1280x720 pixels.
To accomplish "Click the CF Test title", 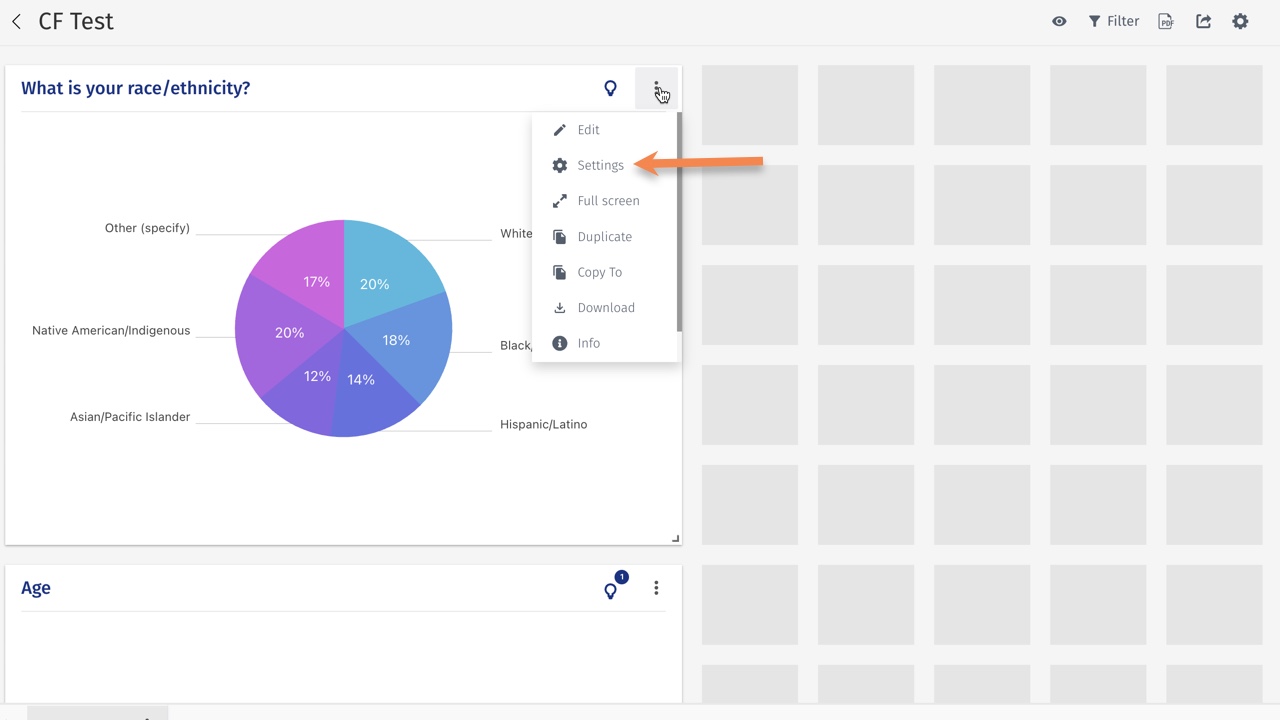I will click(x=75, y=20).
